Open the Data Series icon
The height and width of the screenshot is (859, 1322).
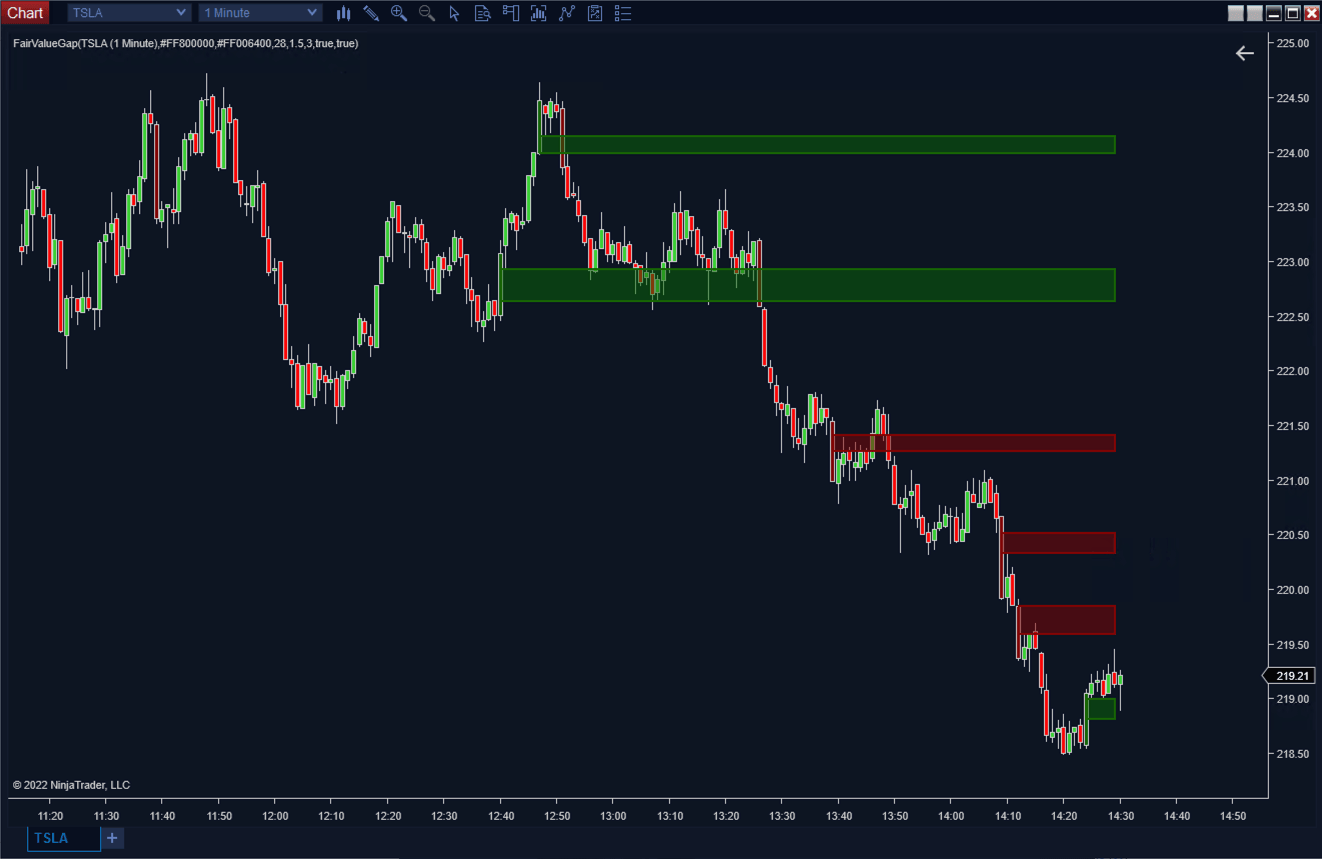(539, 13)
